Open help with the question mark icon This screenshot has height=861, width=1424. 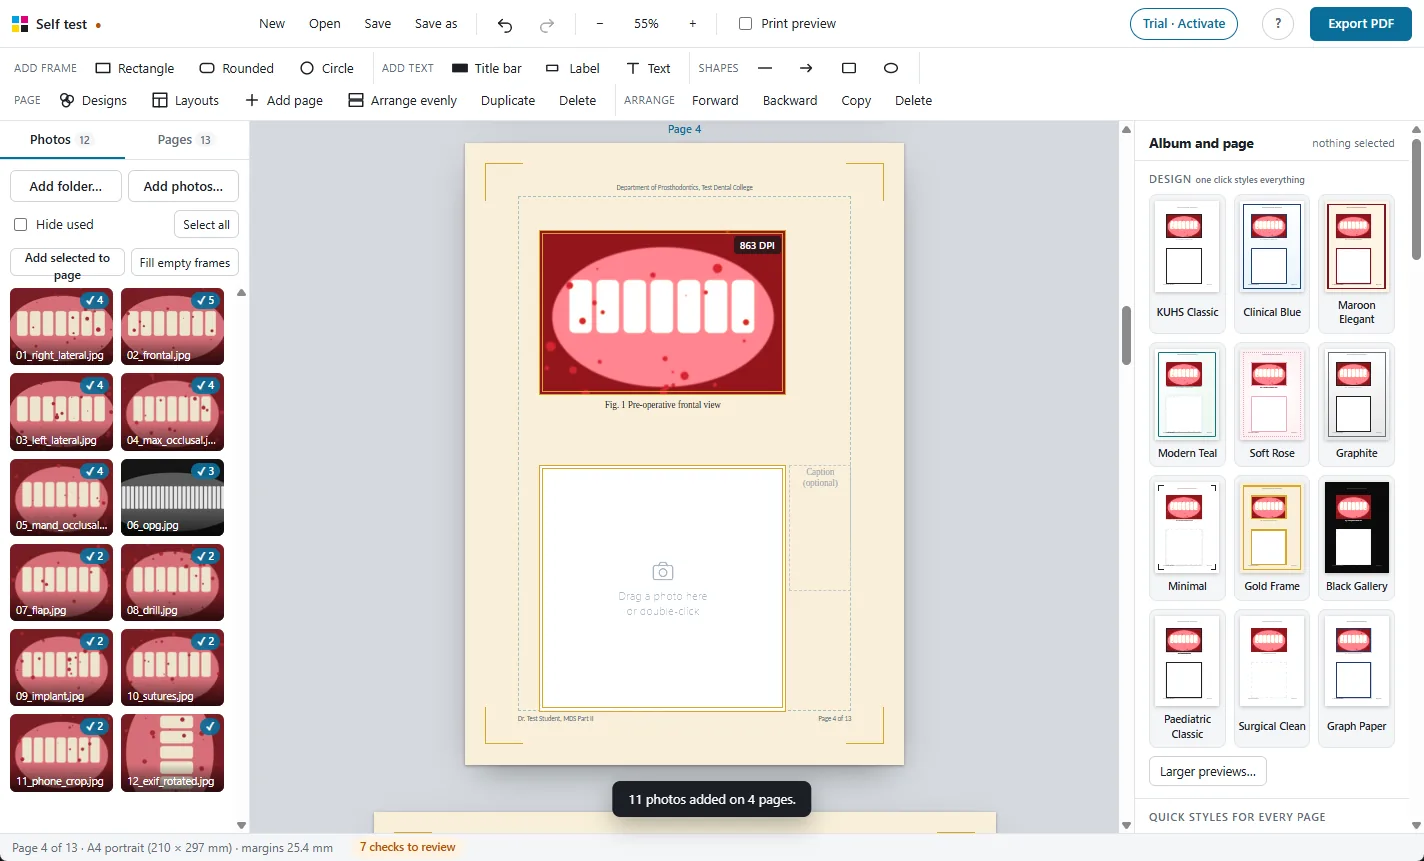tap(1278, 24)
